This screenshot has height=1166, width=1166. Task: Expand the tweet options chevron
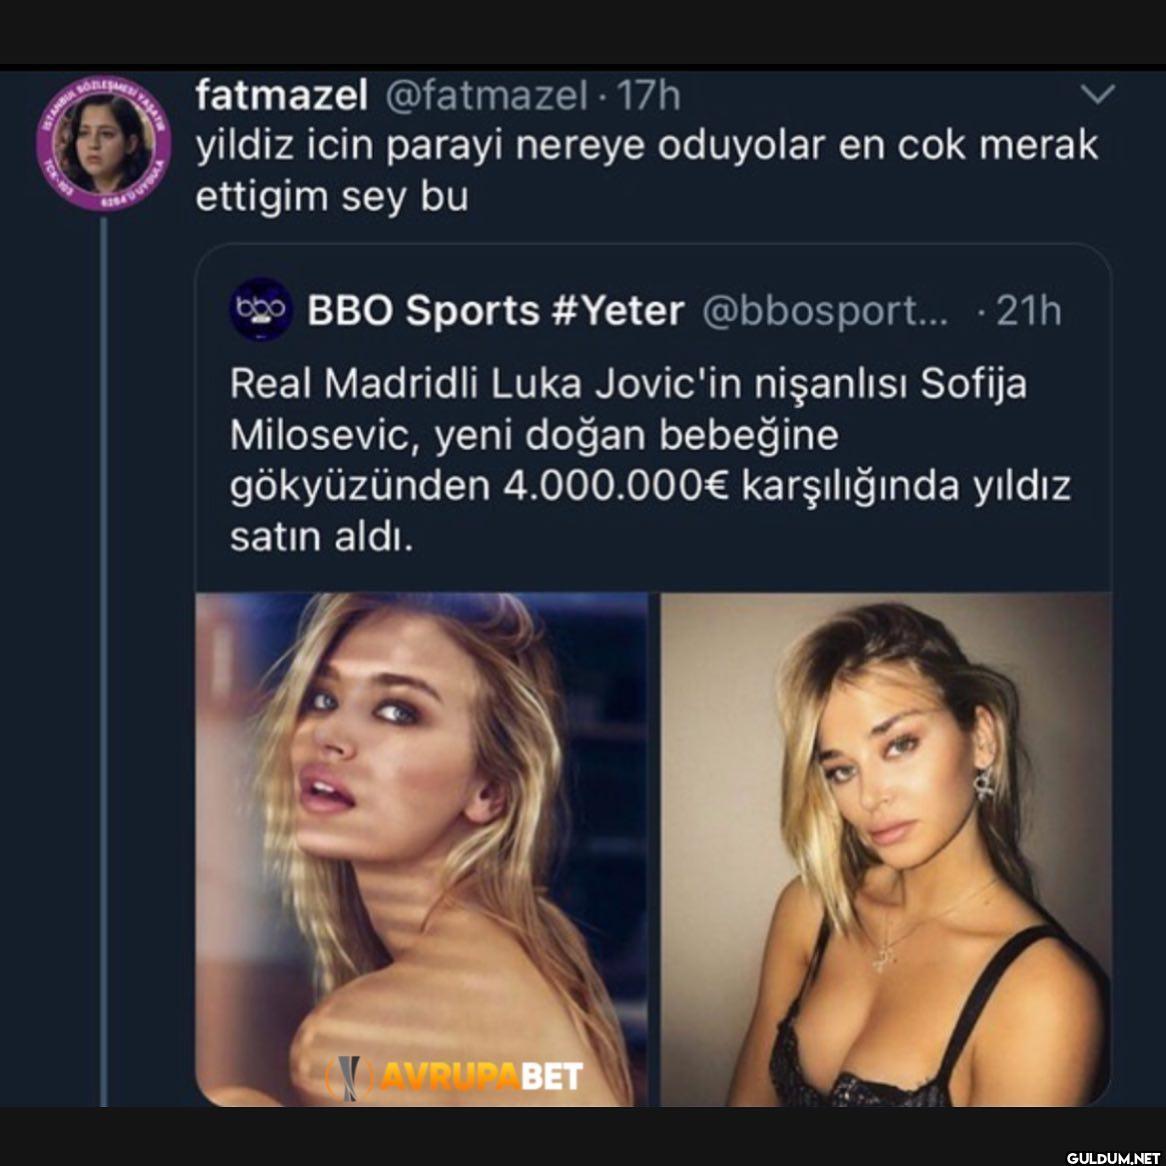click(1098, 95)
